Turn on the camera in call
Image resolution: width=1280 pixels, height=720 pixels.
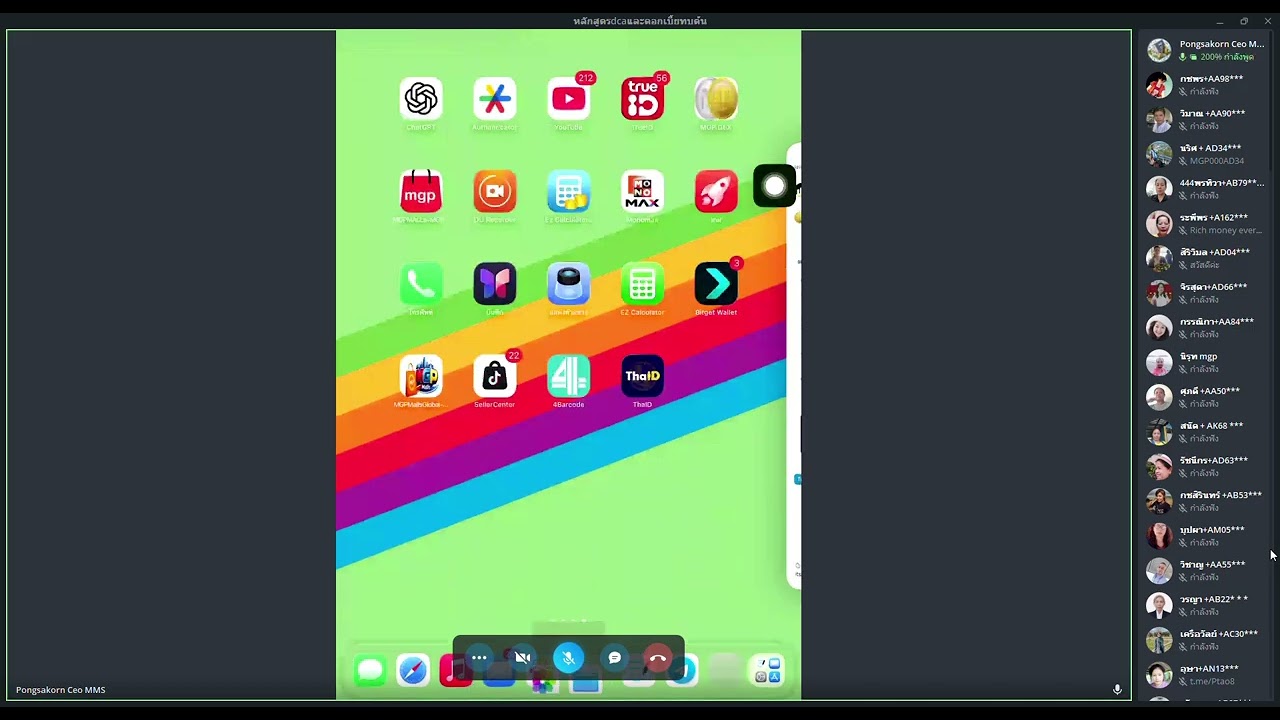[523, 658]
